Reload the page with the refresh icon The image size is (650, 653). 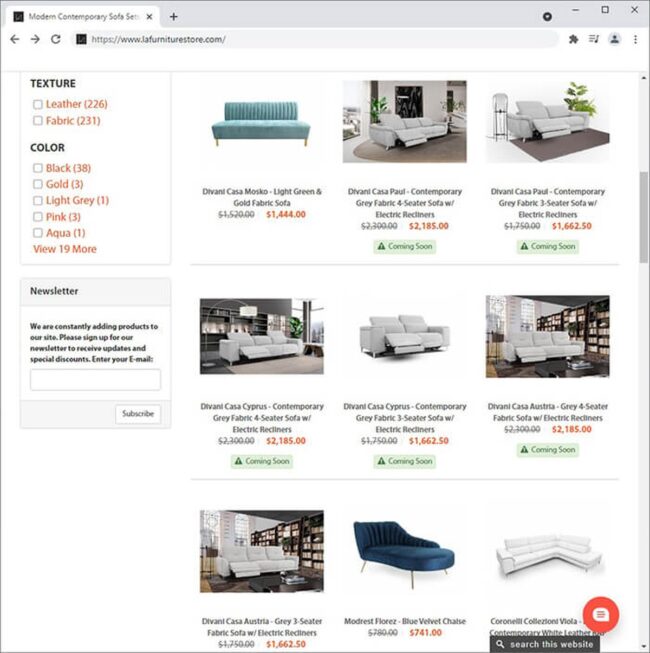coord(56,39)
